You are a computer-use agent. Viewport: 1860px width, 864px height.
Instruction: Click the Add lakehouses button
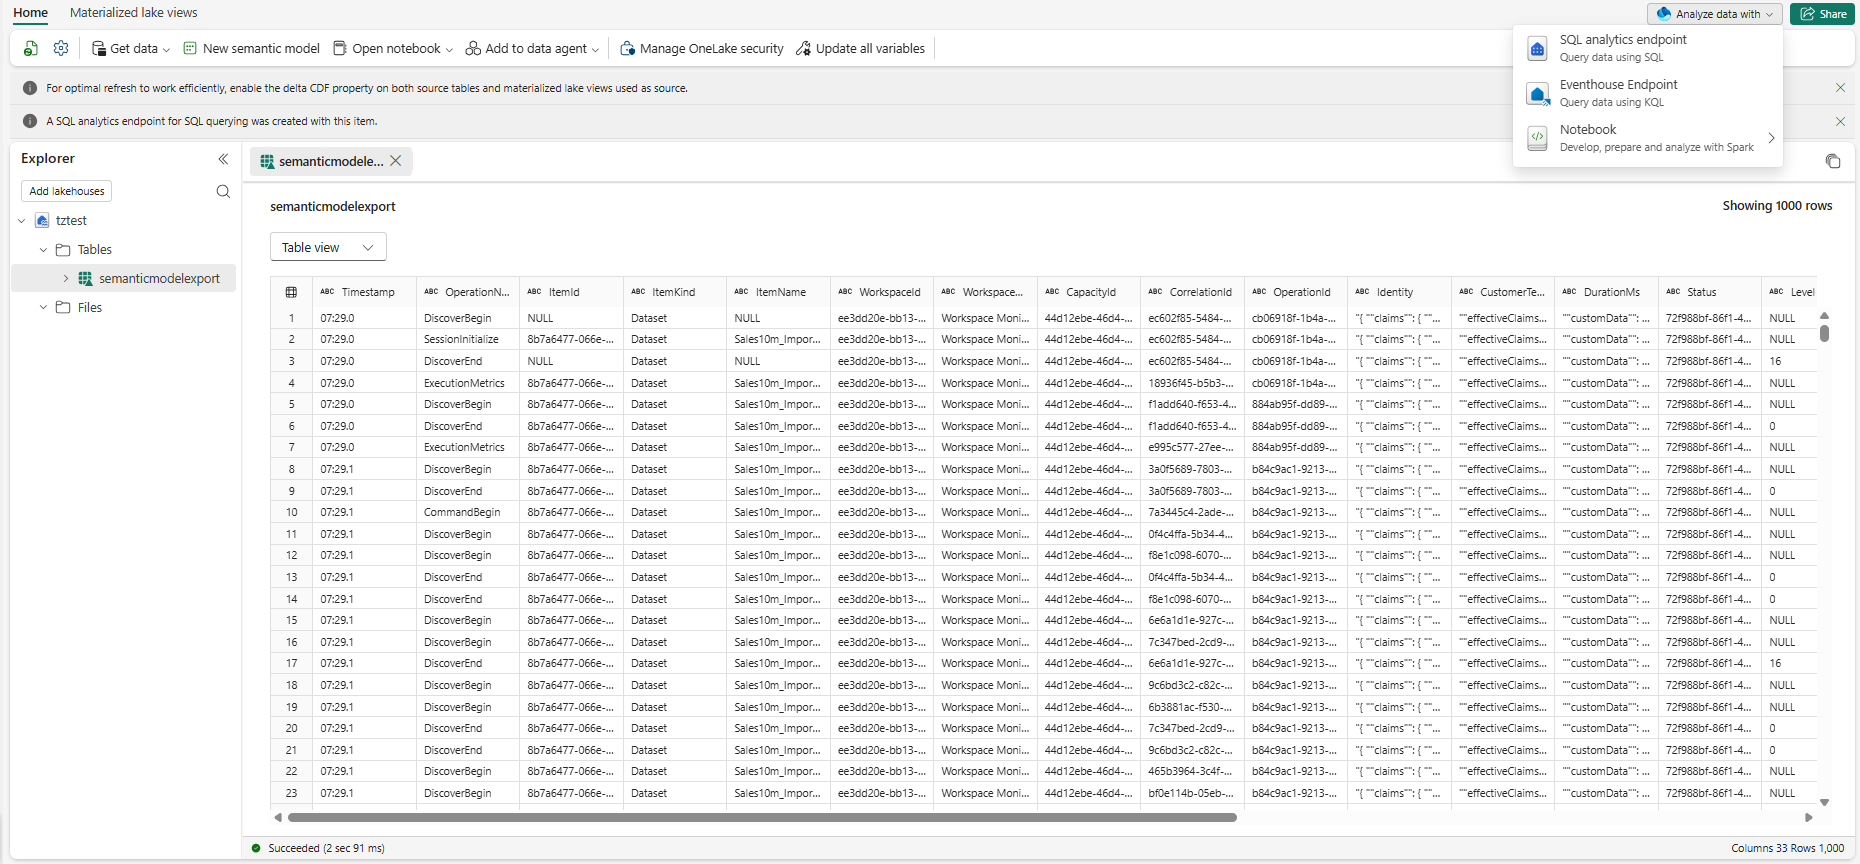pos(67,191)
